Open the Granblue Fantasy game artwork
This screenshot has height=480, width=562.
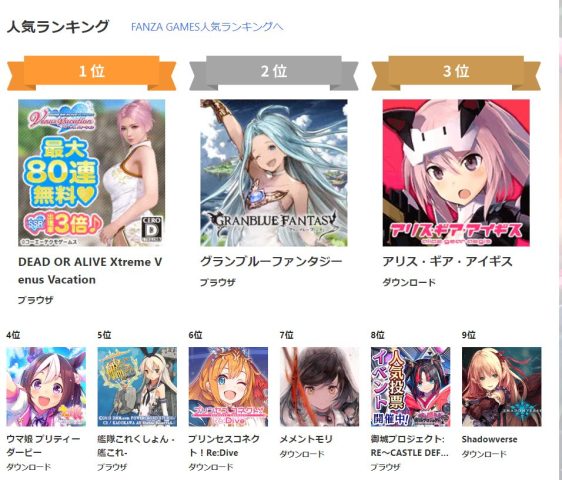click(x=274, y=173)
